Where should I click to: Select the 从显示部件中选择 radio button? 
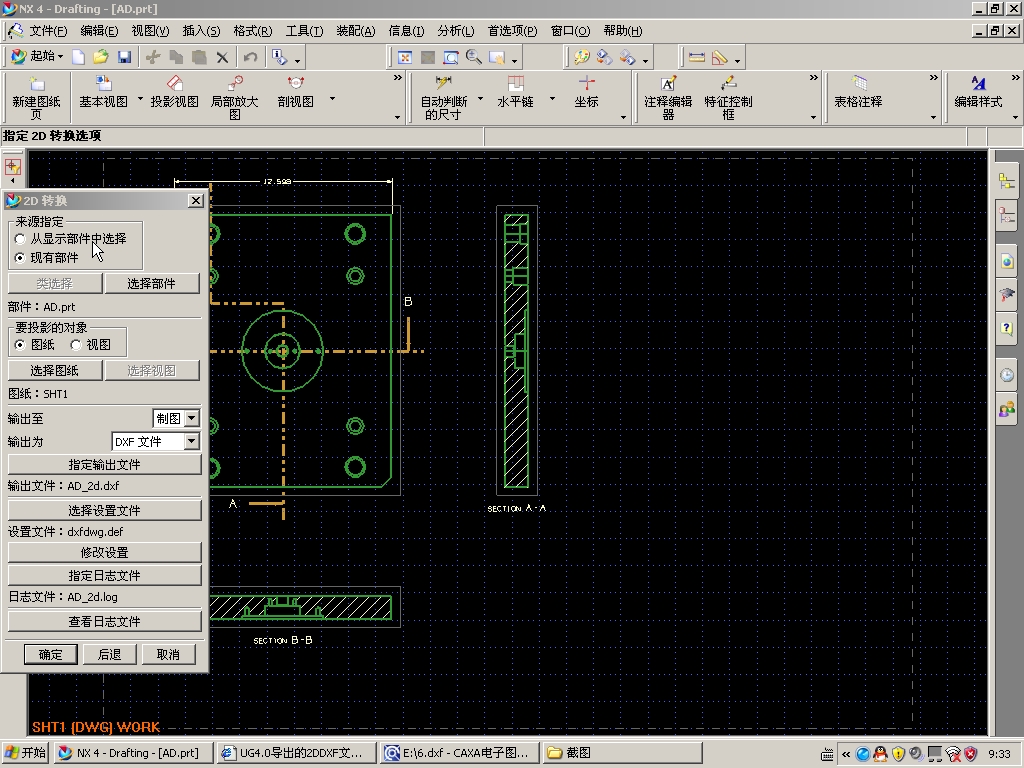click(x=21, y=239)
